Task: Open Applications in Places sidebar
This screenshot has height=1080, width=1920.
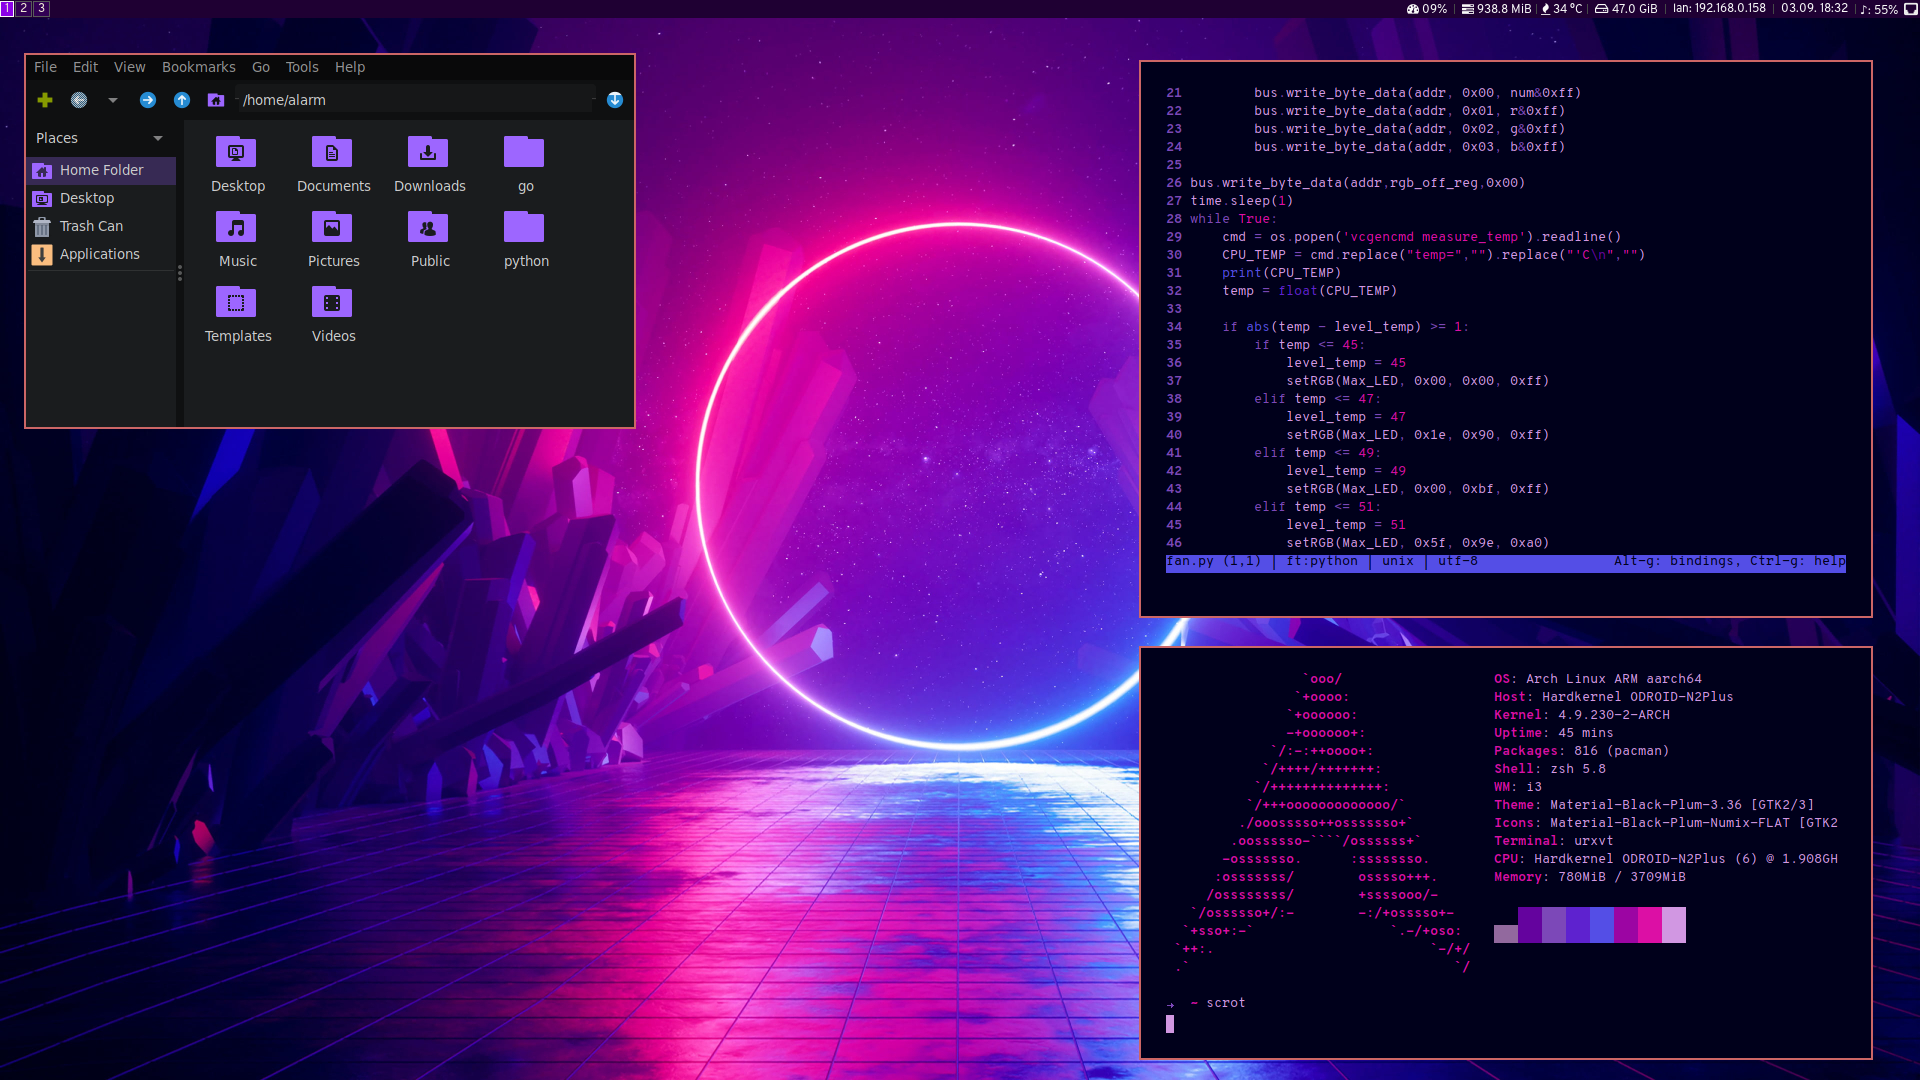Action: click(x=99, y=254)
